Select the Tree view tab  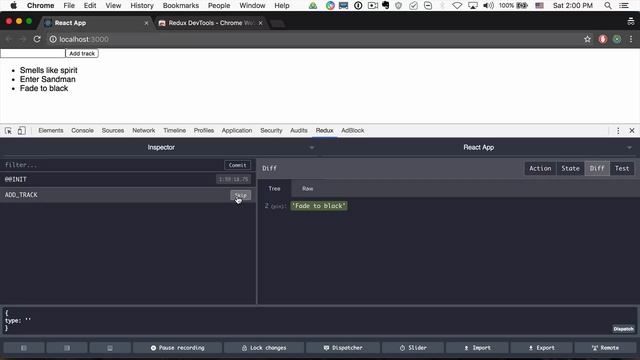[274, 189]
